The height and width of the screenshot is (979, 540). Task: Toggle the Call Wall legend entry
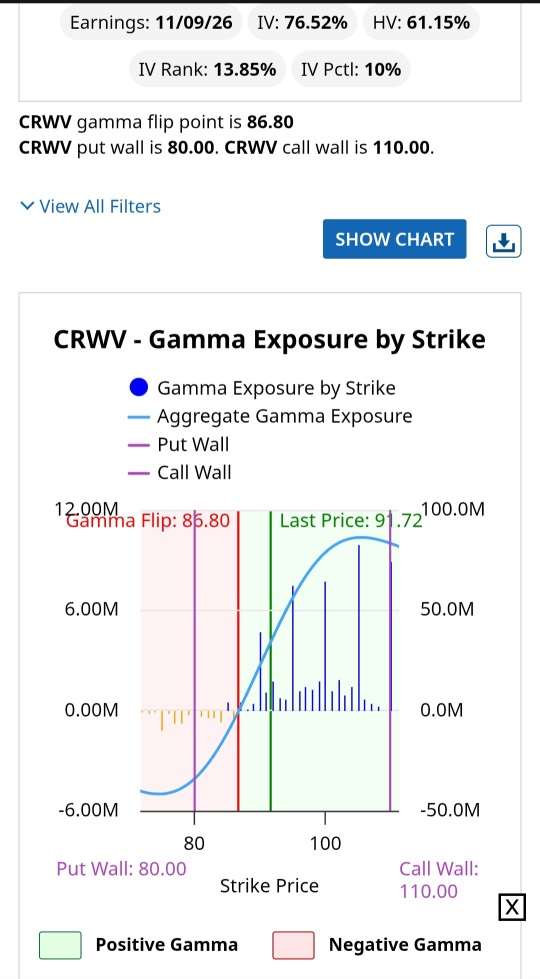click(x=180, y=472)
